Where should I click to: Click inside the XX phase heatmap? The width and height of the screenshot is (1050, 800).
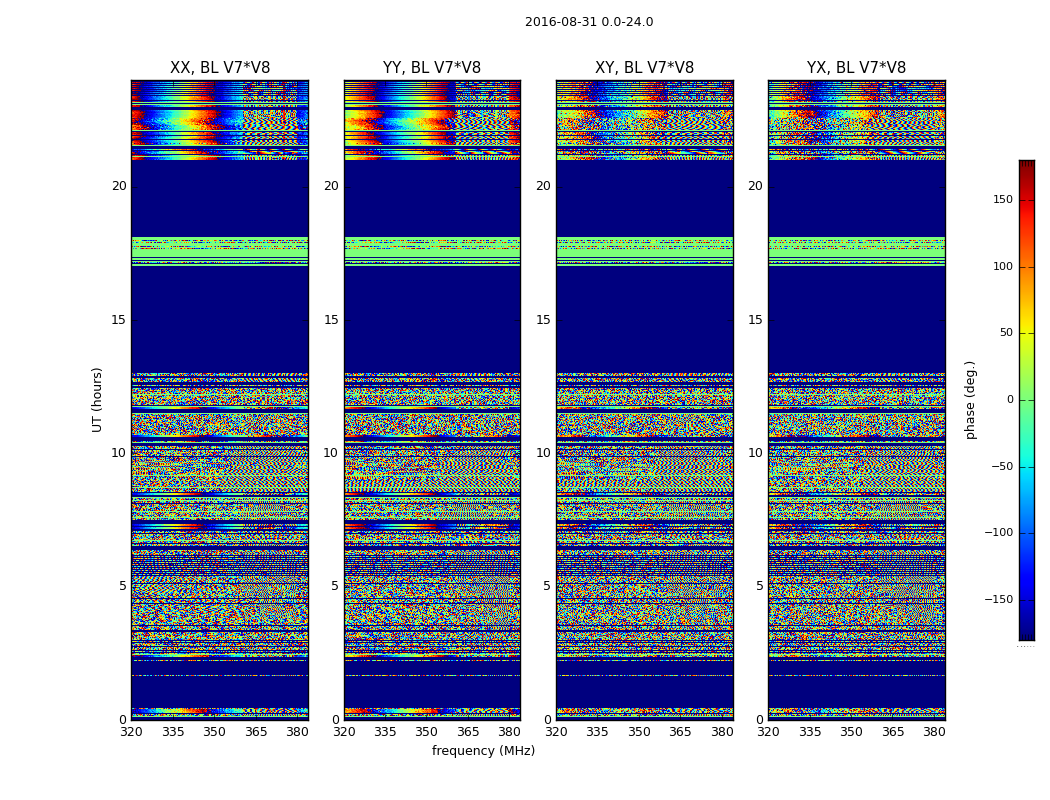[220, 400]
